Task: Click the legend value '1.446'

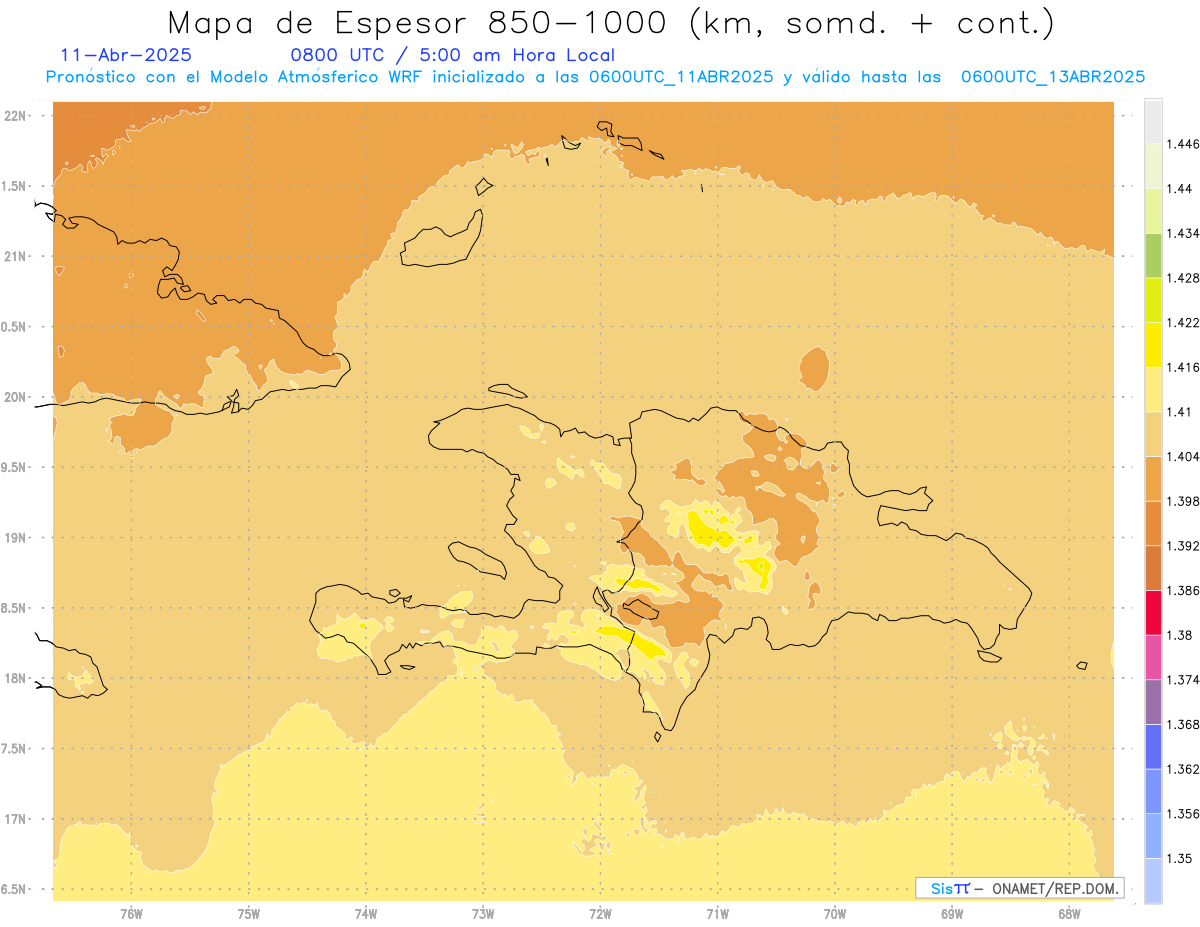Action: click(x=1184, y=144)
